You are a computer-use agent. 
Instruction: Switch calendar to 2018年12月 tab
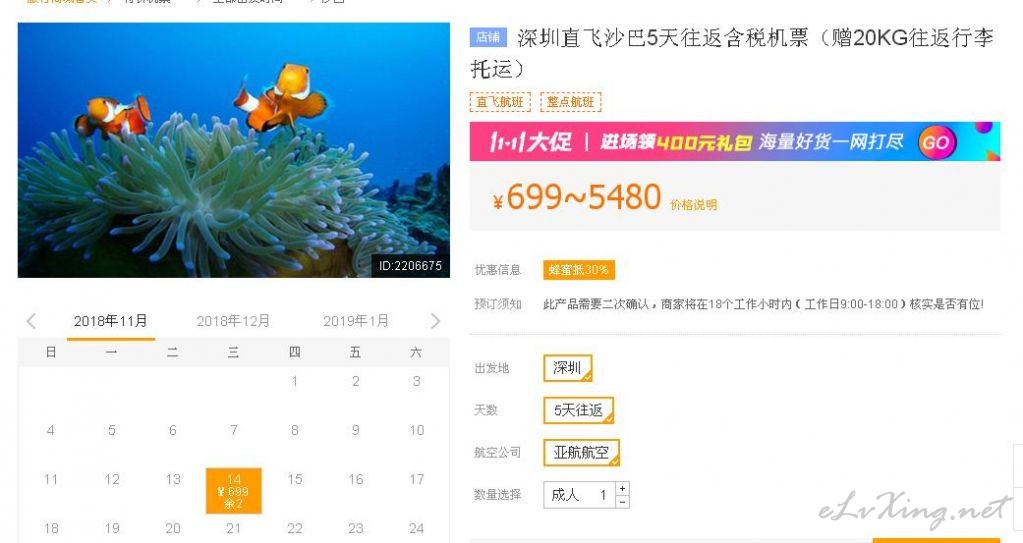pos(233,321)
